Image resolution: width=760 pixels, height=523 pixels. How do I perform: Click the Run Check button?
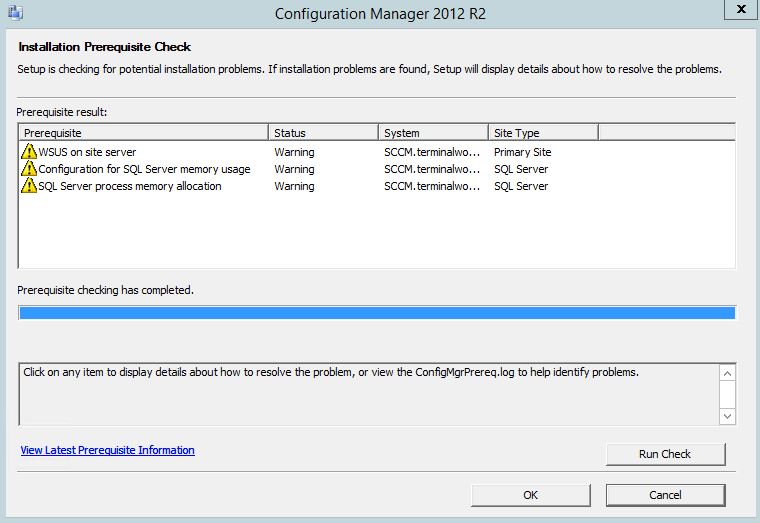[665, 454]
